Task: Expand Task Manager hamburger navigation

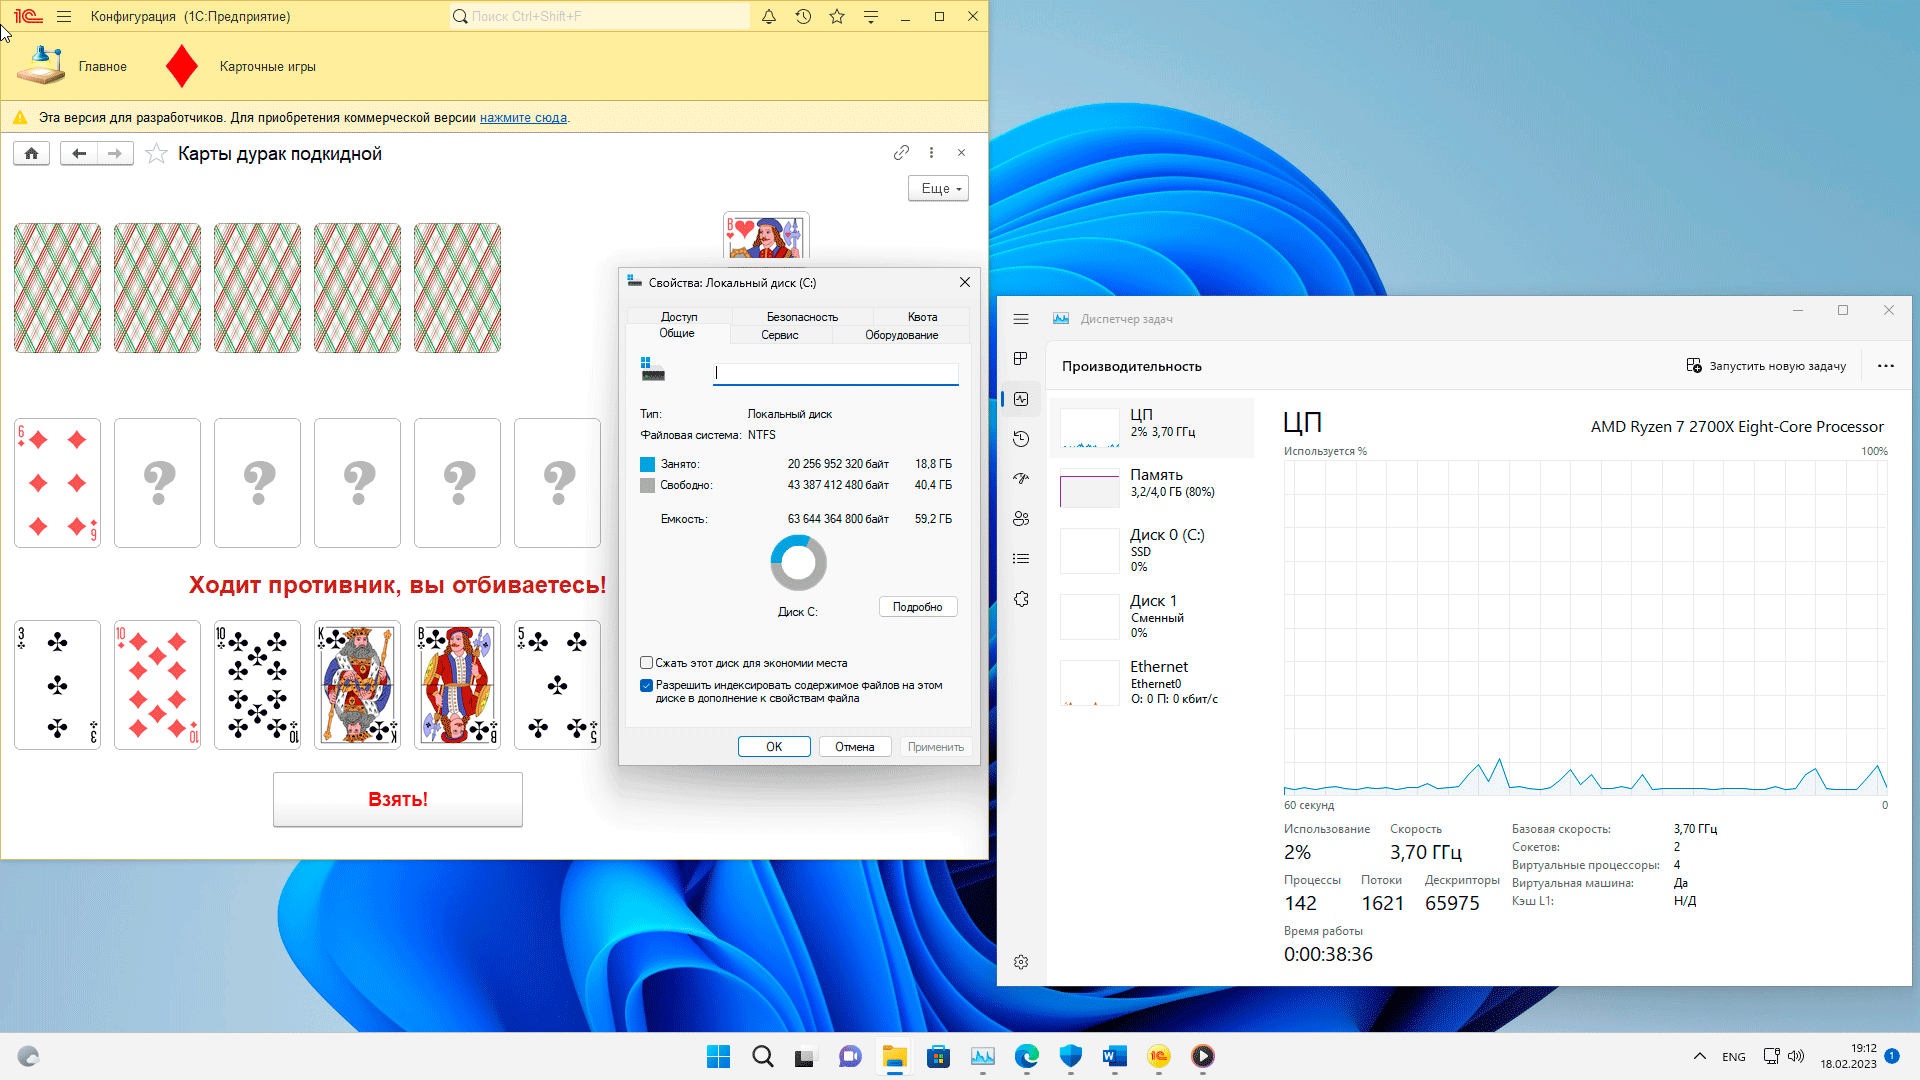Action: tap(1021, 319)
